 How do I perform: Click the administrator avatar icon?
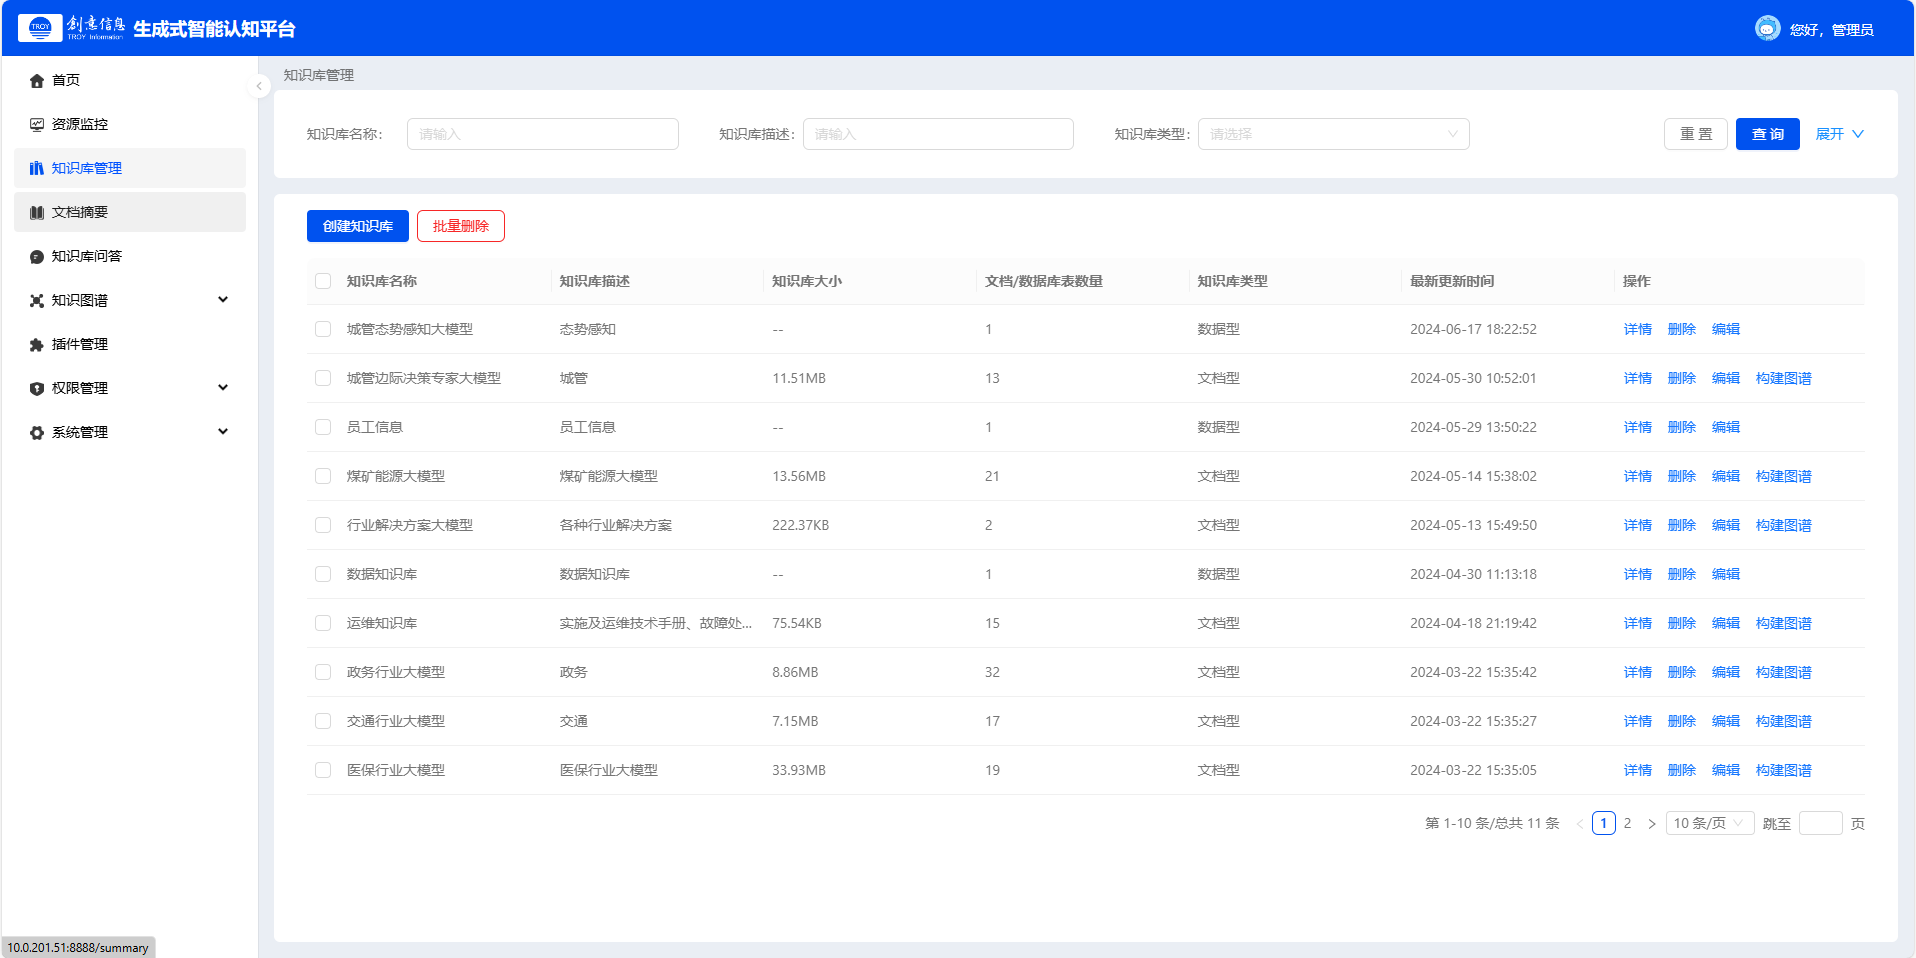[x=1767, y=28]
